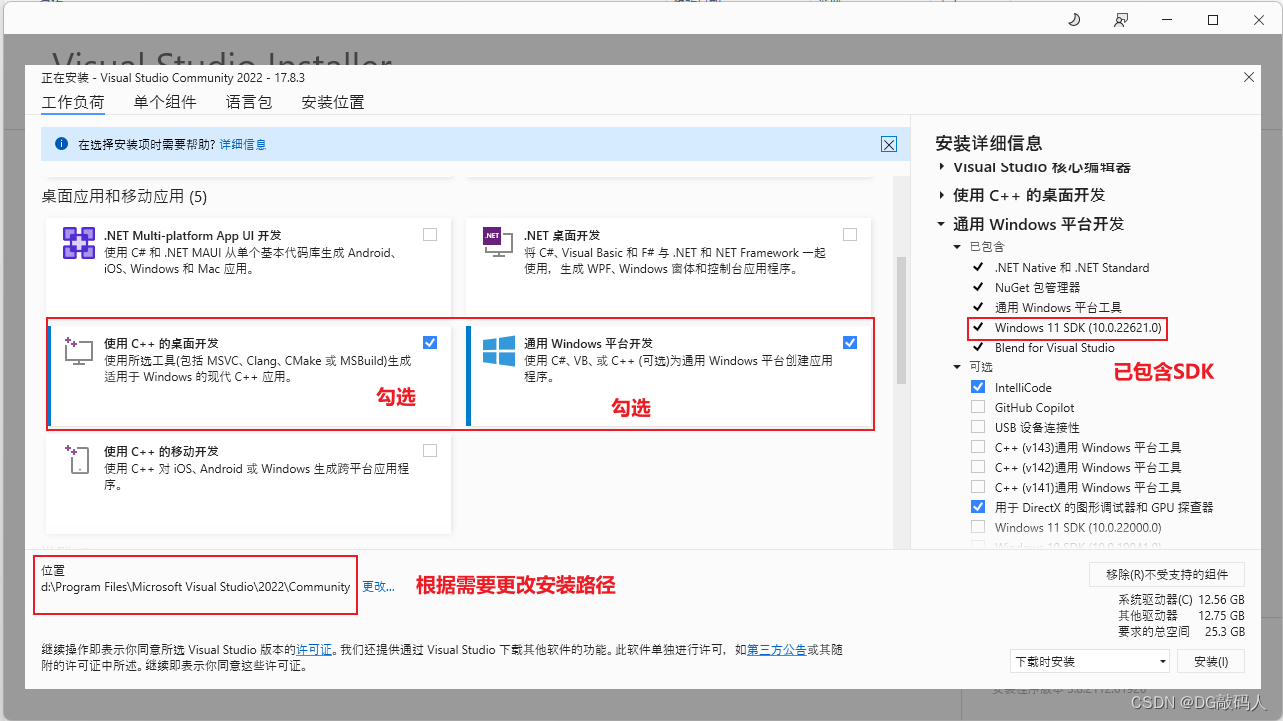
Task: Enable the USB 设备连接性 component
Action: coord(978,427)
